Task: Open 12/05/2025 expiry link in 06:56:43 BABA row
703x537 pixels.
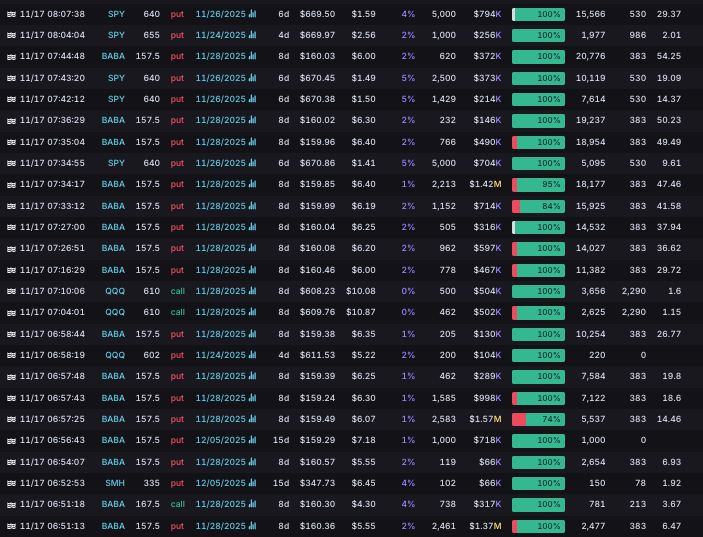Action: [x=221, y=440]
